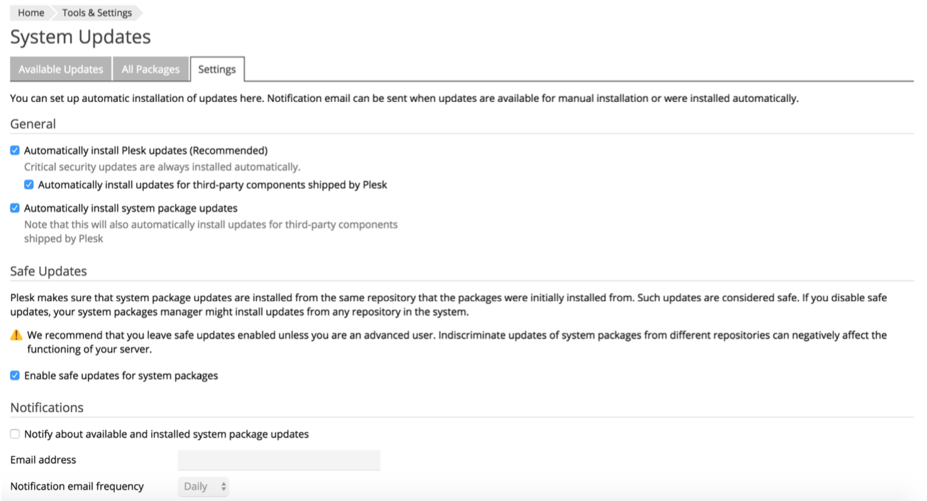The height and width of the screenshot is (501, 927).
Task: Click the System Updates page heading
Action: (x=80, y=37)
